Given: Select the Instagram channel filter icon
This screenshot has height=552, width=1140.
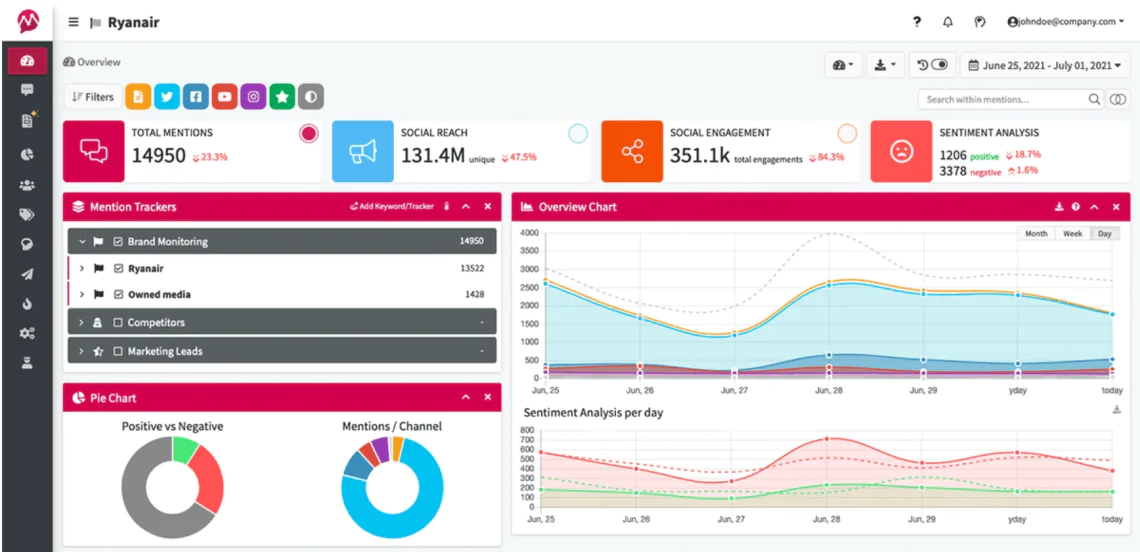Looking at the screenshot, I should (x=253, y=97).
